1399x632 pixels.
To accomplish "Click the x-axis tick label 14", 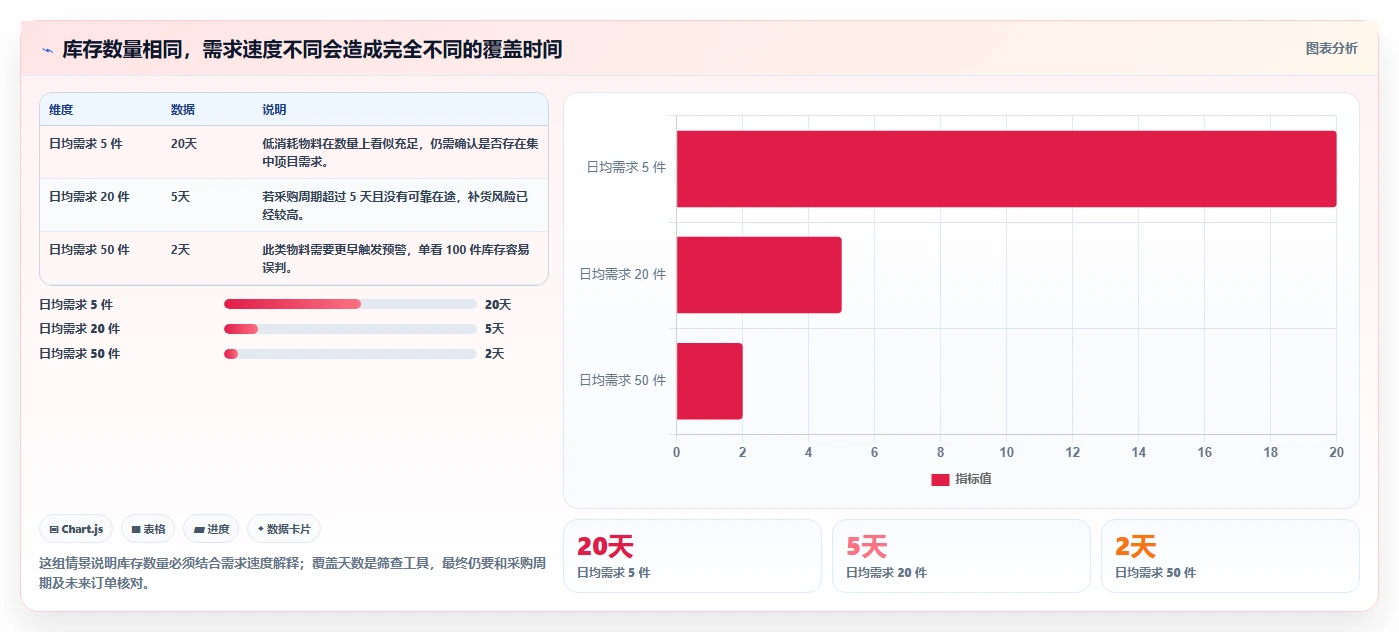I will 1138,453.
